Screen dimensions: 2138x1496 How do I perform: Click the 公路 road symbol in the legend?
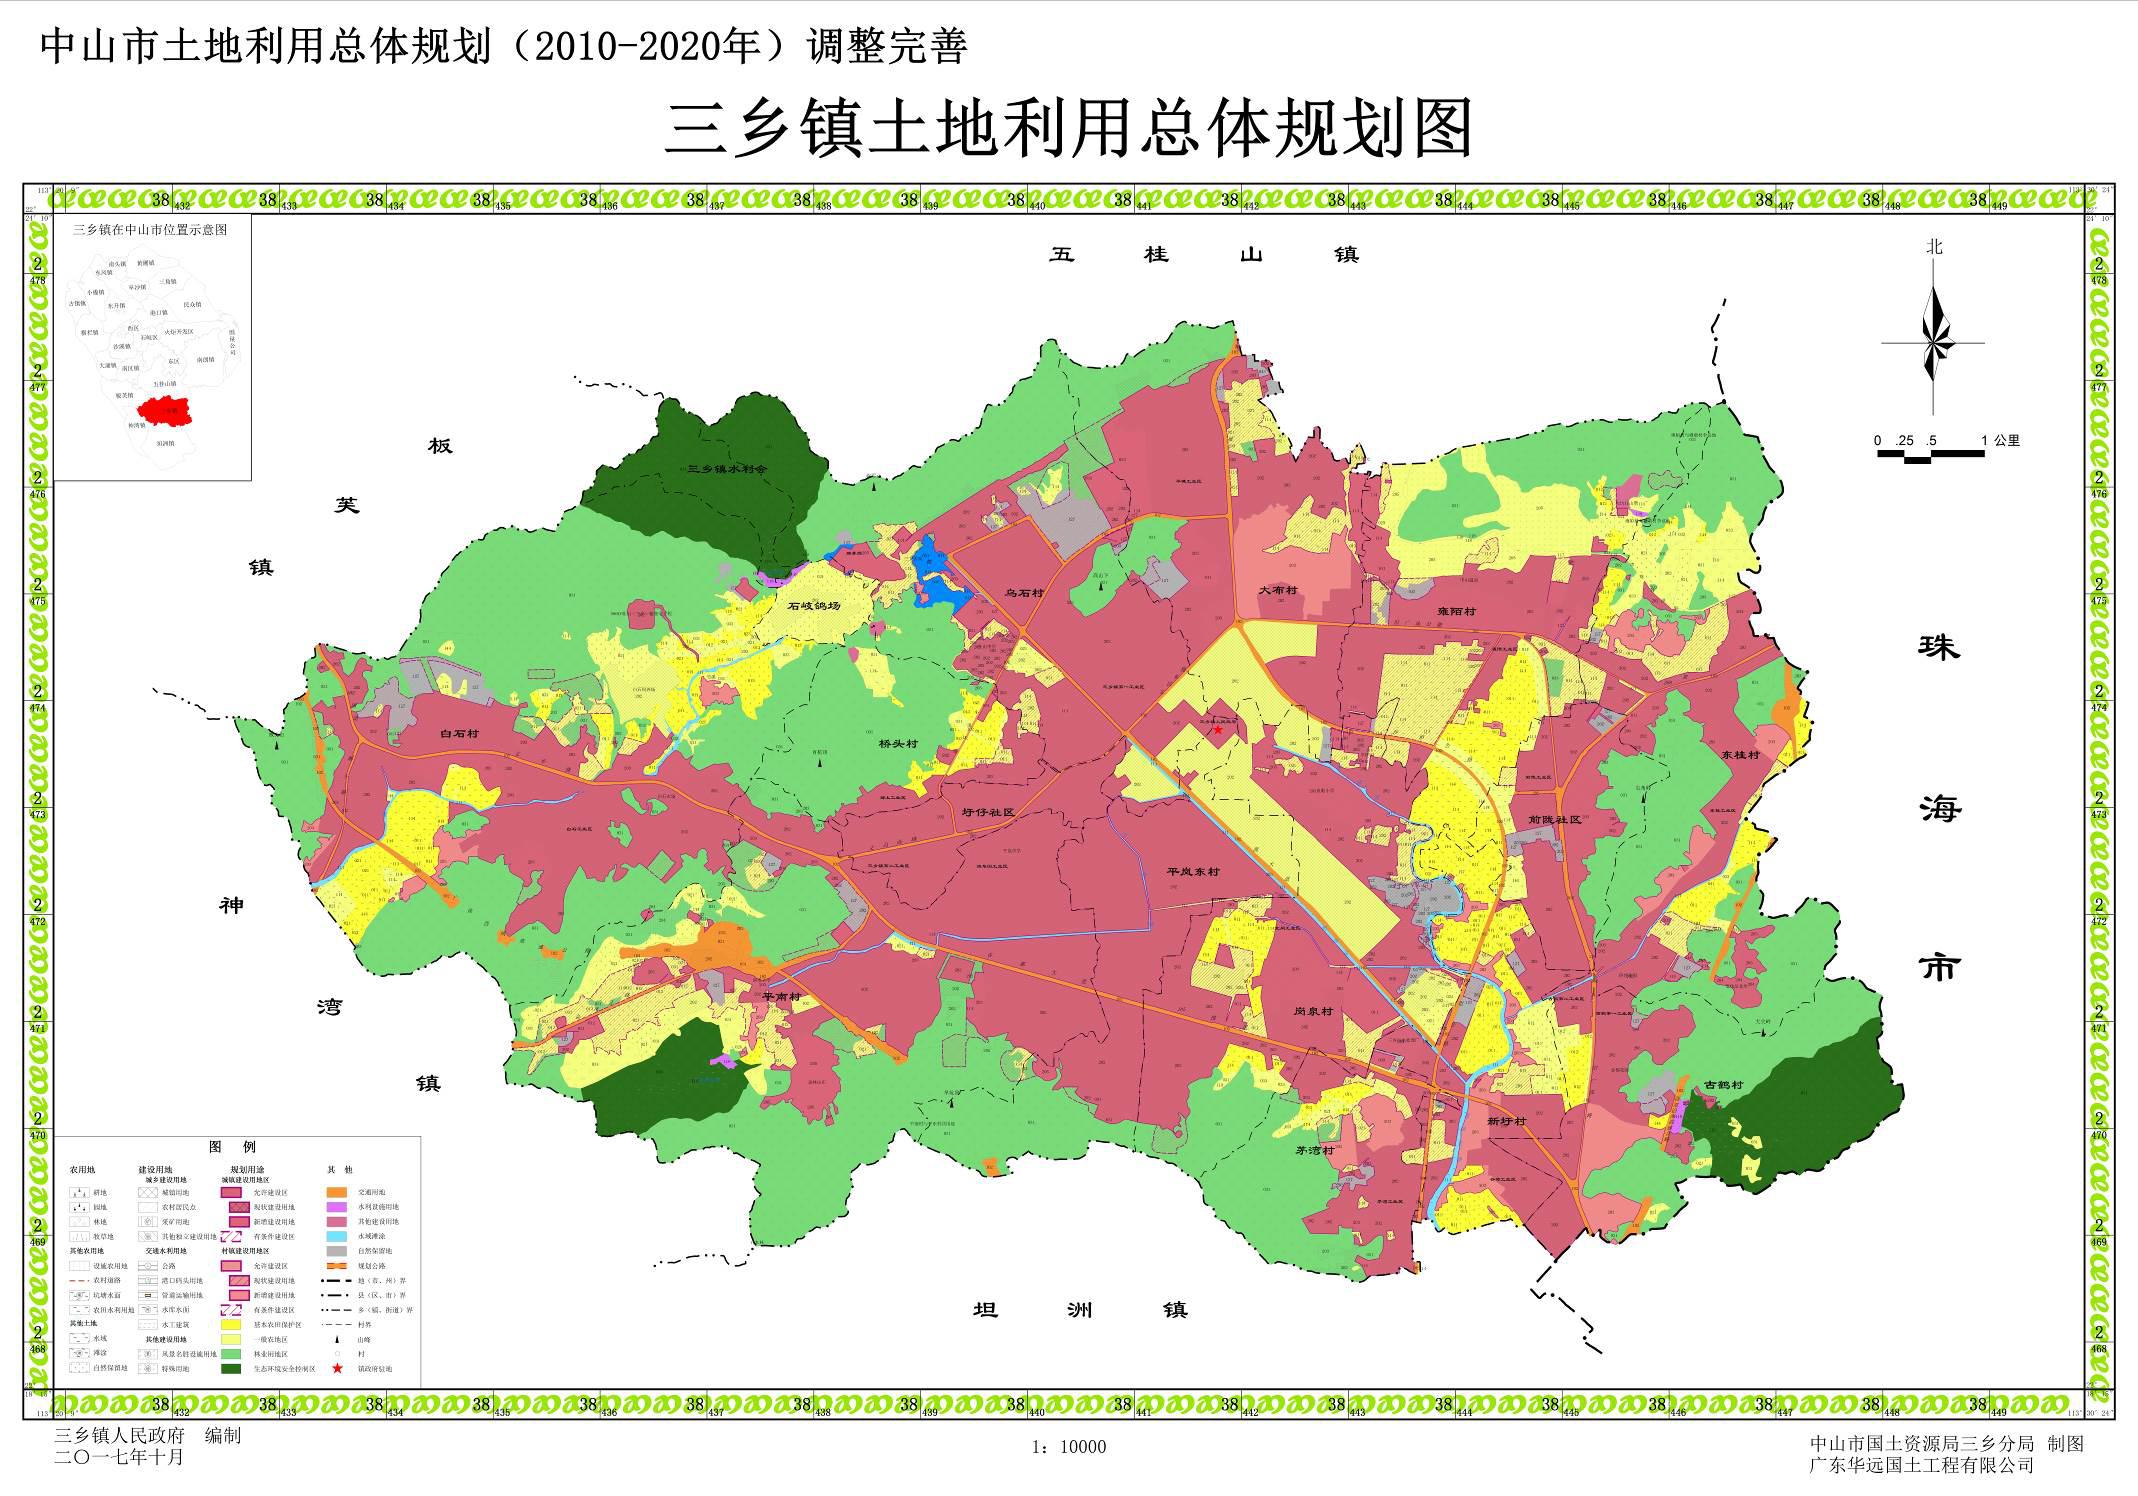pos(148,1266)
